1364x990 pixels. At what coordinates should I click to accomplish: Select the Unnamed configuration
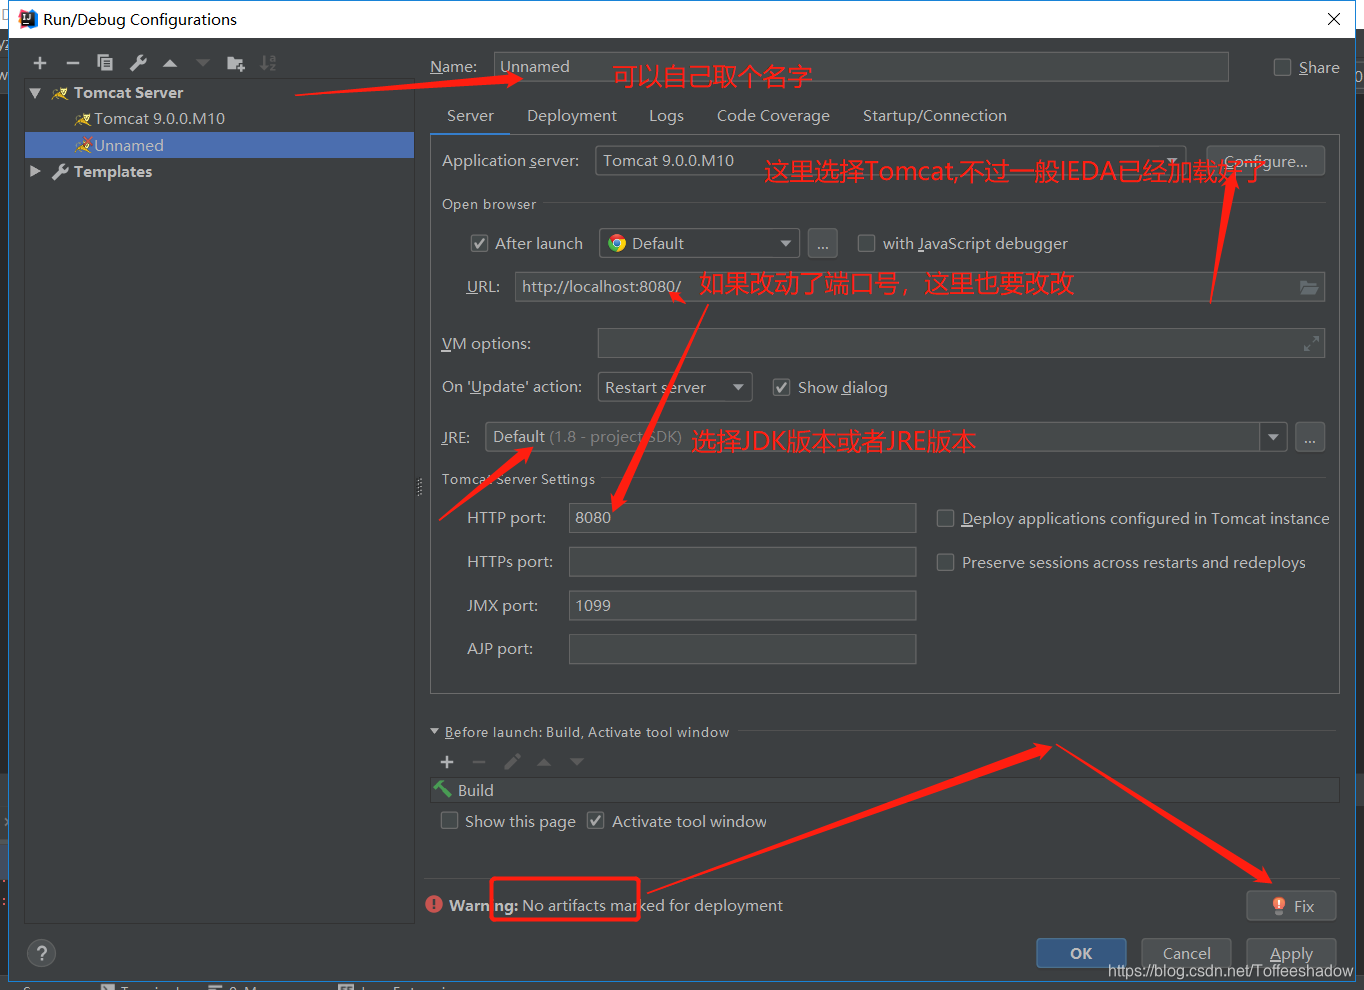tap(219, 145)
